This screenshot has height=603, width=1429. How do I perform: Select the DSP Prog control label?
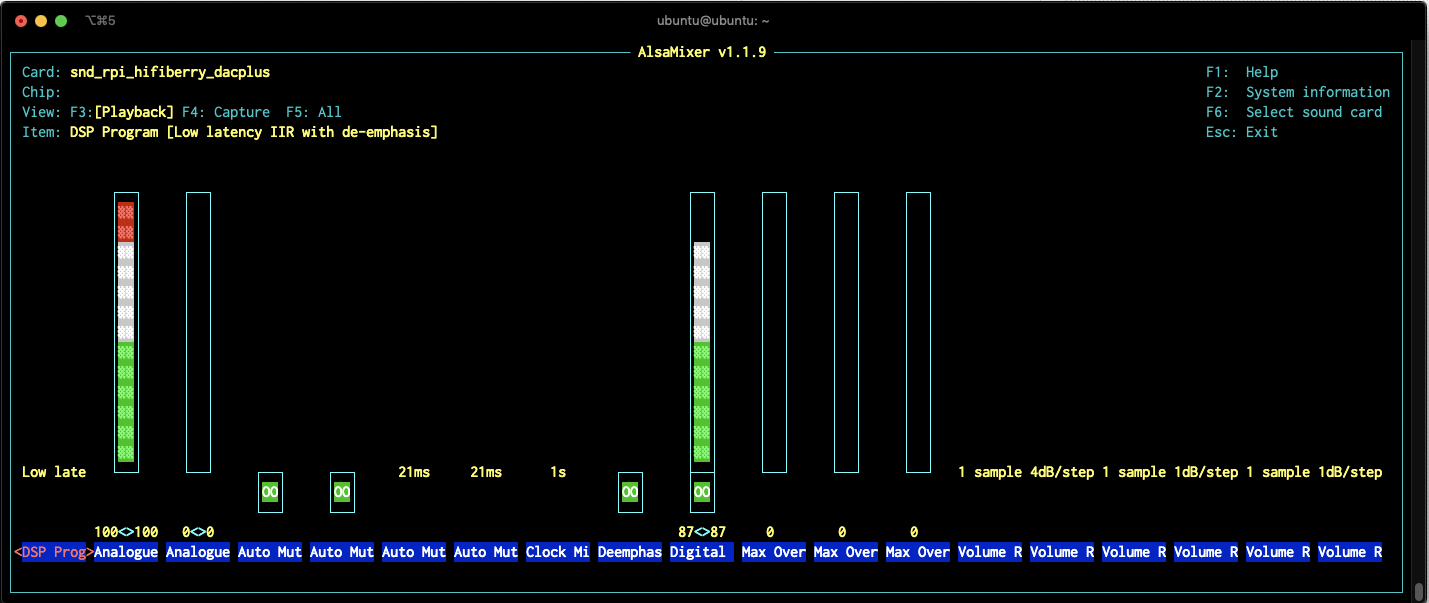coord(54,552)
